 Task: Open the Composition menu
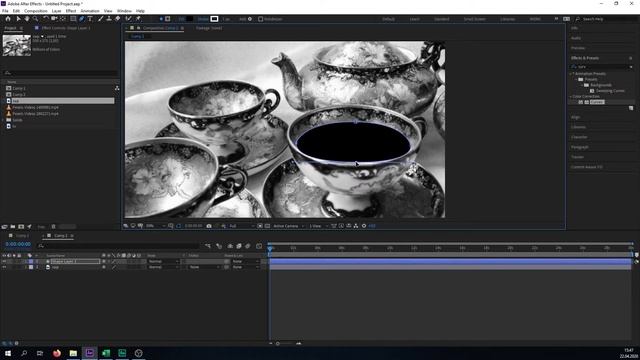click(36, 11)
